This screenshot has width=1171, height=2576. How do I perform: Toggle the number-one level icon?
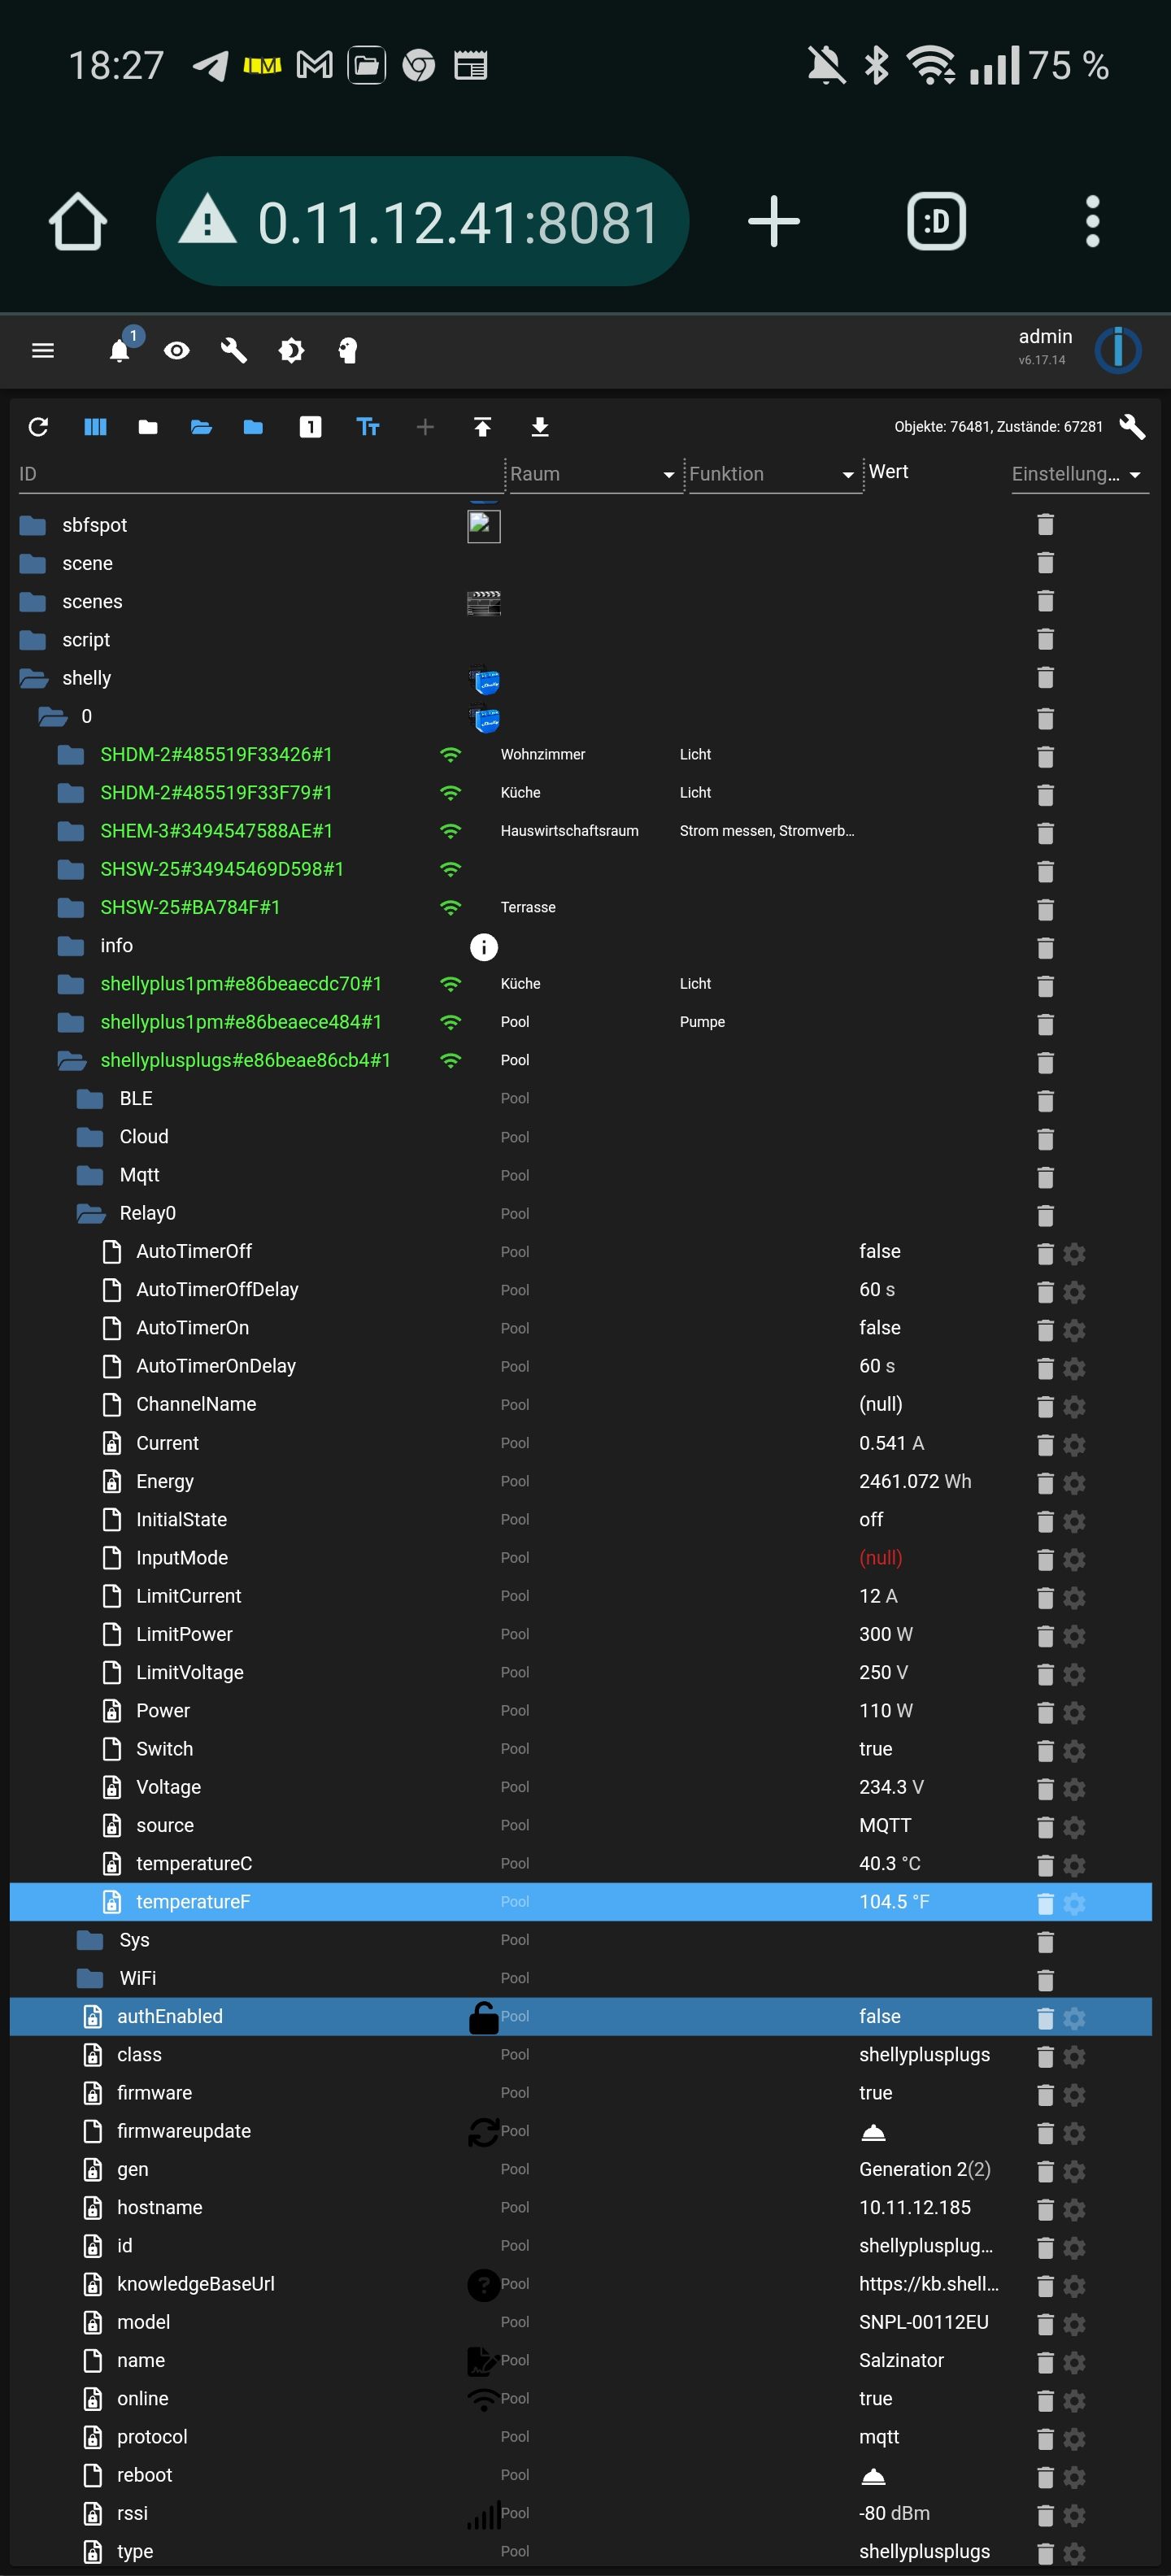point(311,427)
